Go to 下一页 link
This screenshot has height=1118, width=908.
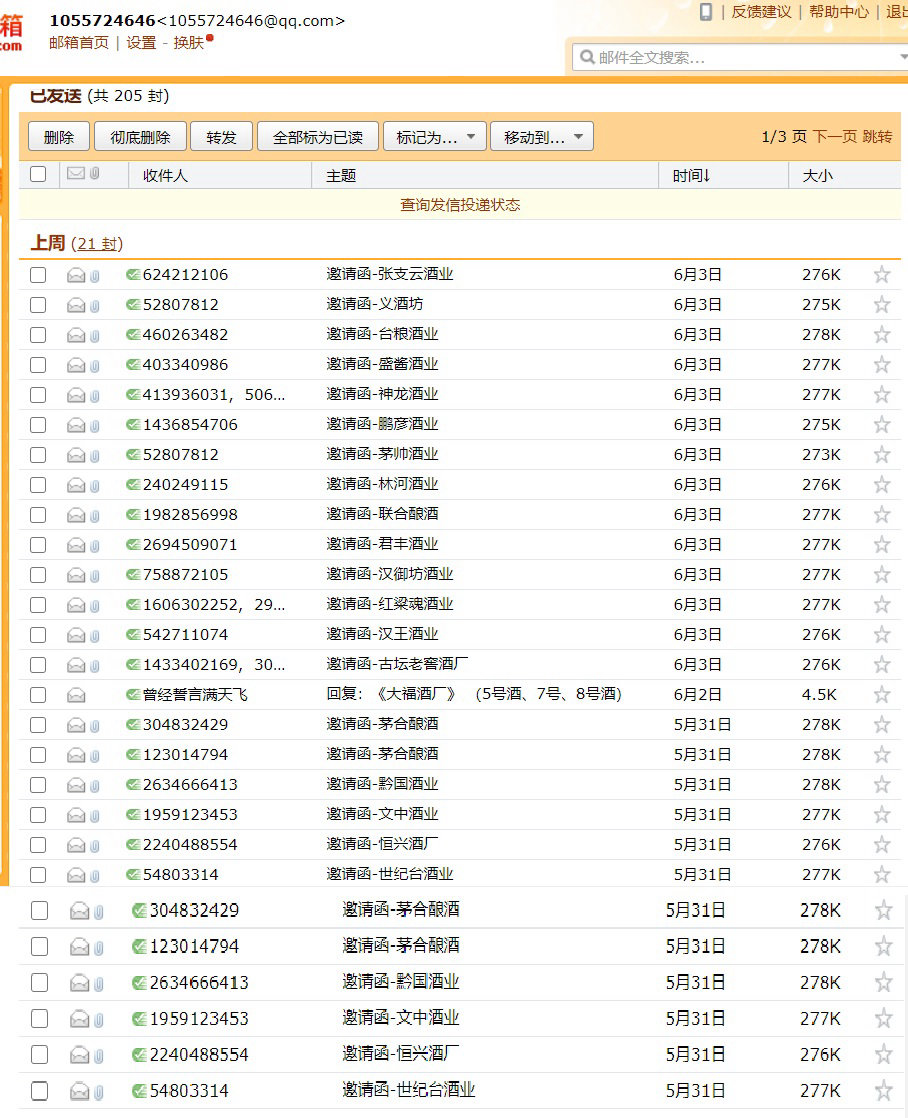(834, 137)
